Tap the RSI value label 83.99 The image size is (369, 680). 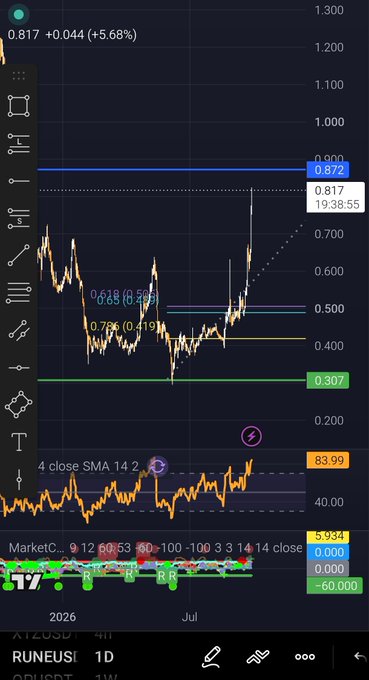pyautogui.click(x=328, y=460)
